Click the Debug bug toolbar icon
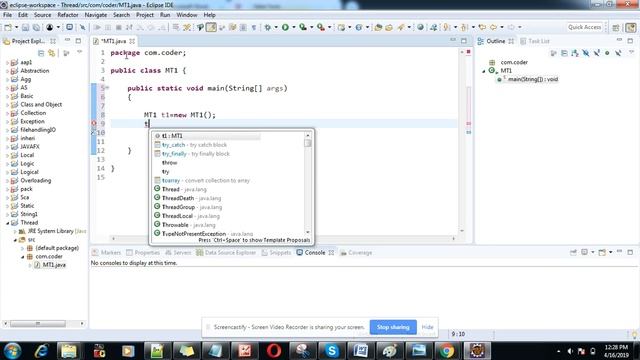The height and width of the screenshot is (360, 640). (x=268, y=27)
